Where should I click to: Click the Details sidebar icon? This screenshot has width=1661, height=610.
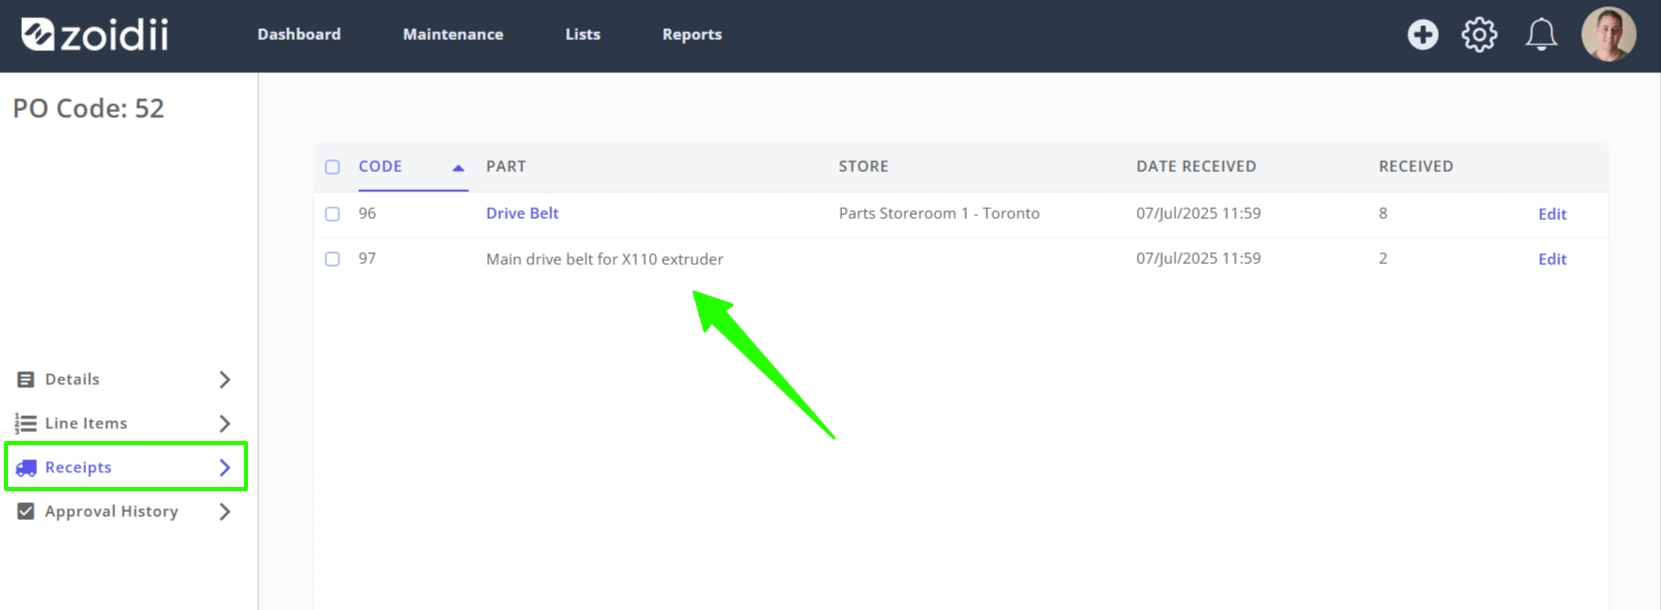click(26, 379)
